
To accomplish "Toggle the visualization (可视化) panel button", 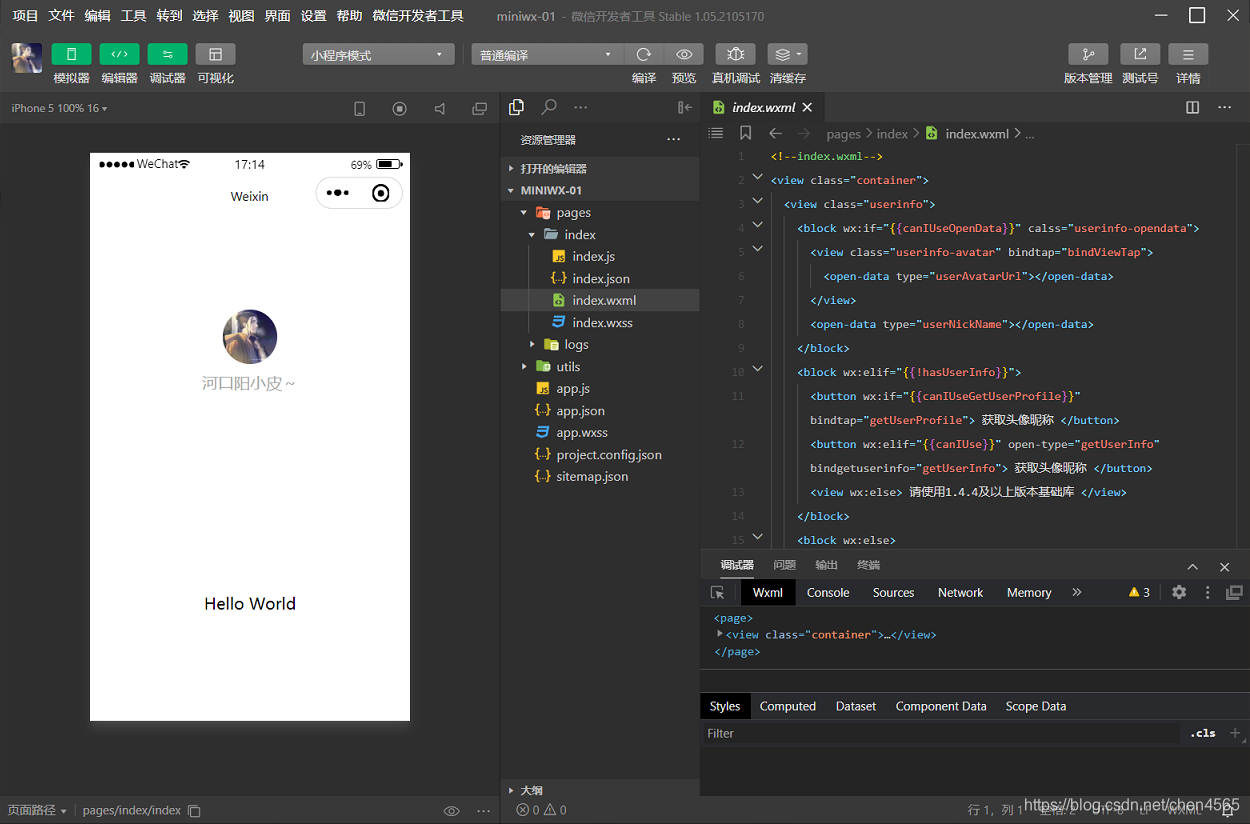I will [x=215, y=54].
